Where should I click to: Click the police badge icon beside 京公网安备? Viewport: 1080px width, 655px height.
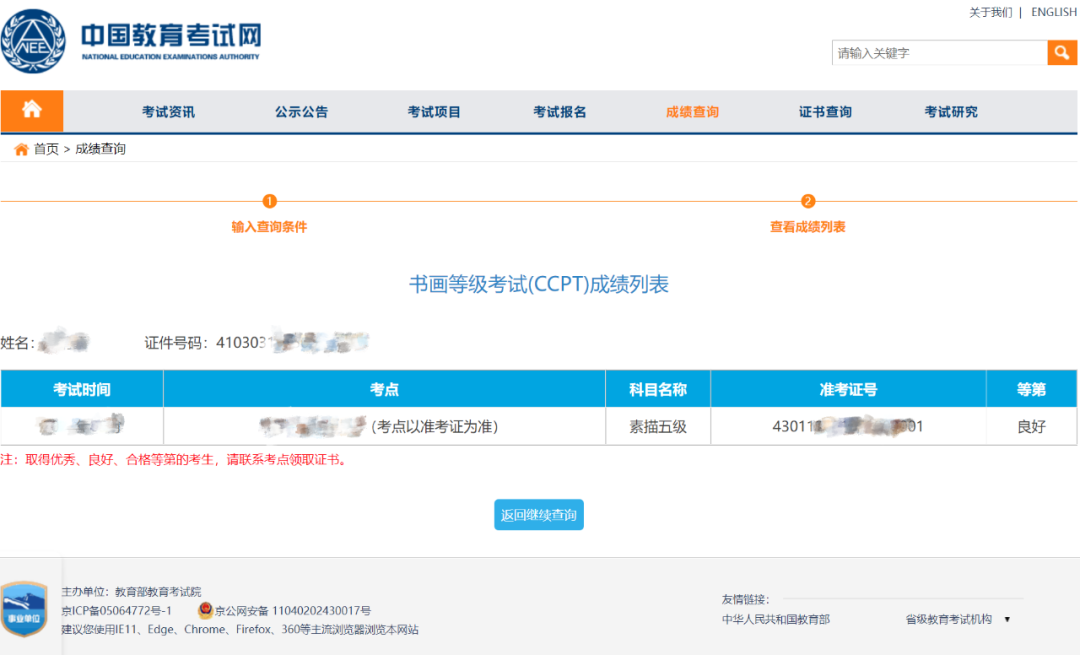(x=205, y=610)
